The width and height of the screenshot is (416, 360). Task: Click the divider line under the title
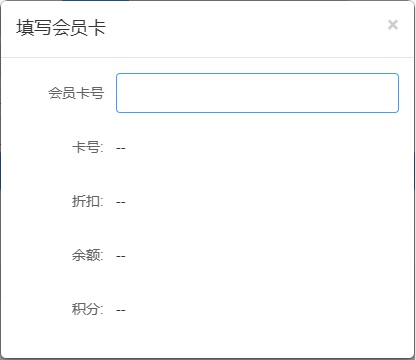pyautogui.click(x=207, y=57)
